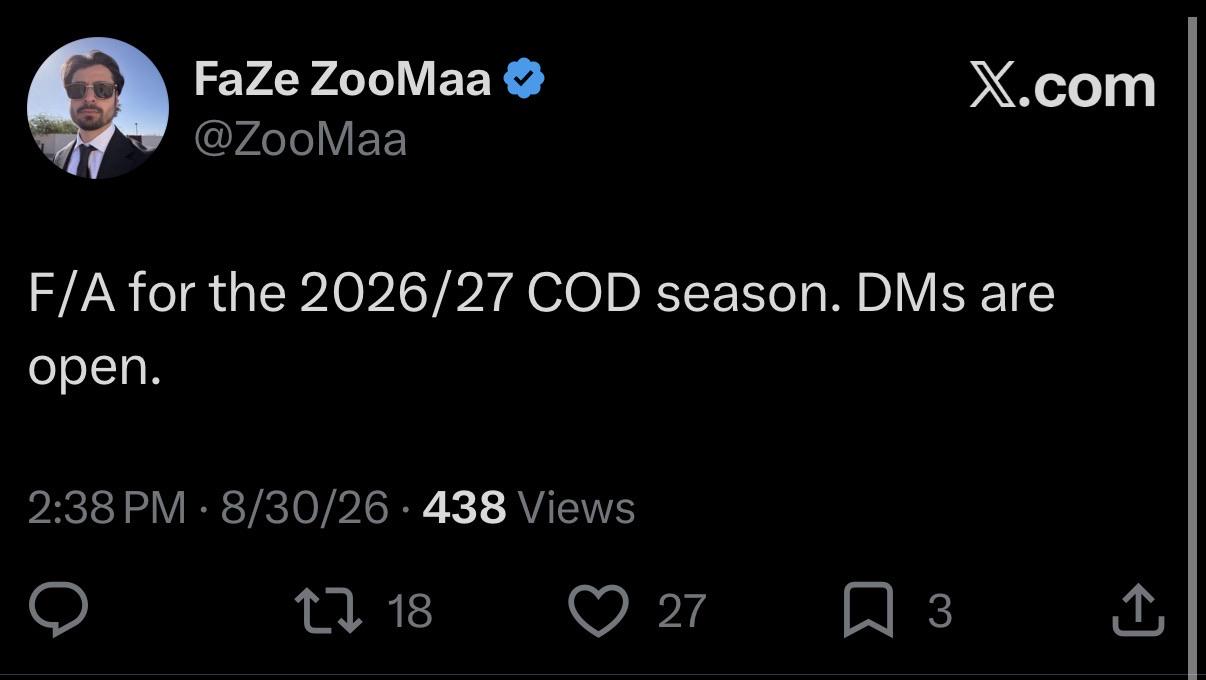Repost the tweet with the arrows icon
This screenshot has width=1206, height=680.
(330, 610)
